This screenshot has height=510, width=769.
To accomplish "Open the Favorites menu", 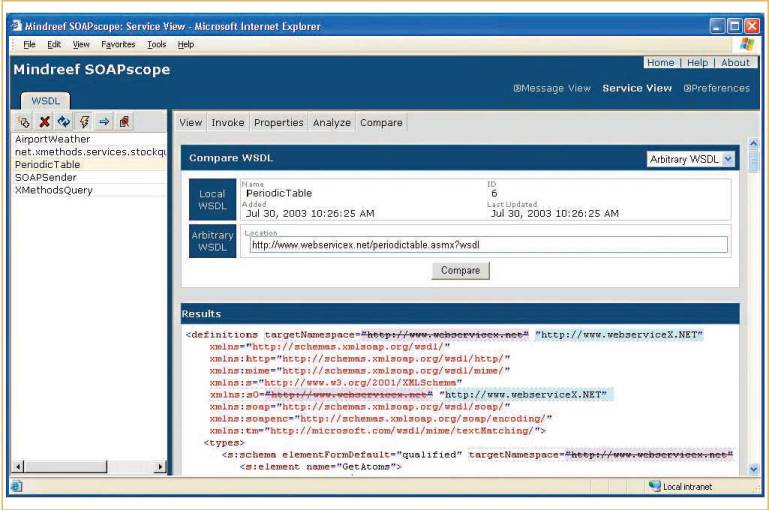I will pos(118,44).
